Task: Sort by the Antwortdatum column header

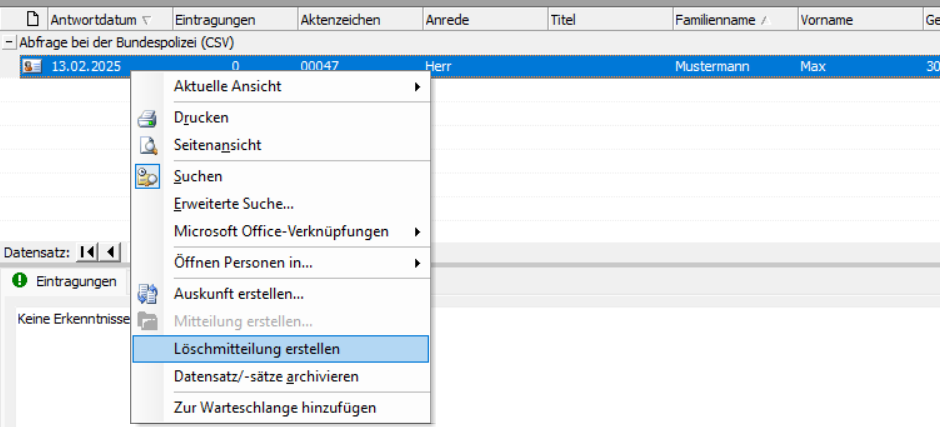Action: (x=95, y=19)
